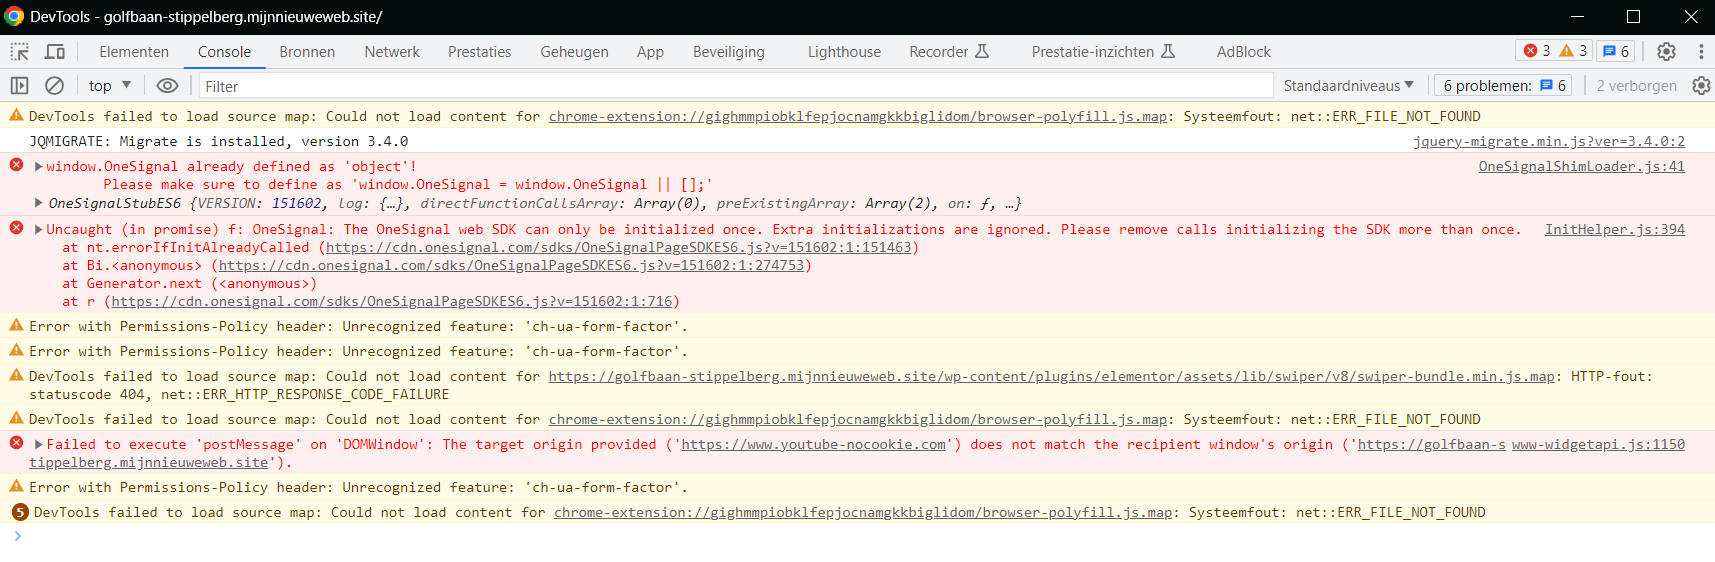
Task: Expand the OneSignalStubES6 object
Action: (x=39, y=203)
